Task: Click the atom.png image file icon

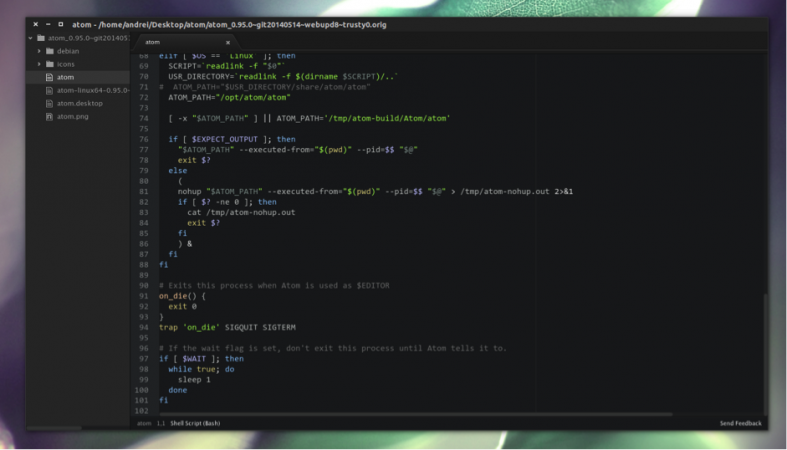Action: coord(49,116)
